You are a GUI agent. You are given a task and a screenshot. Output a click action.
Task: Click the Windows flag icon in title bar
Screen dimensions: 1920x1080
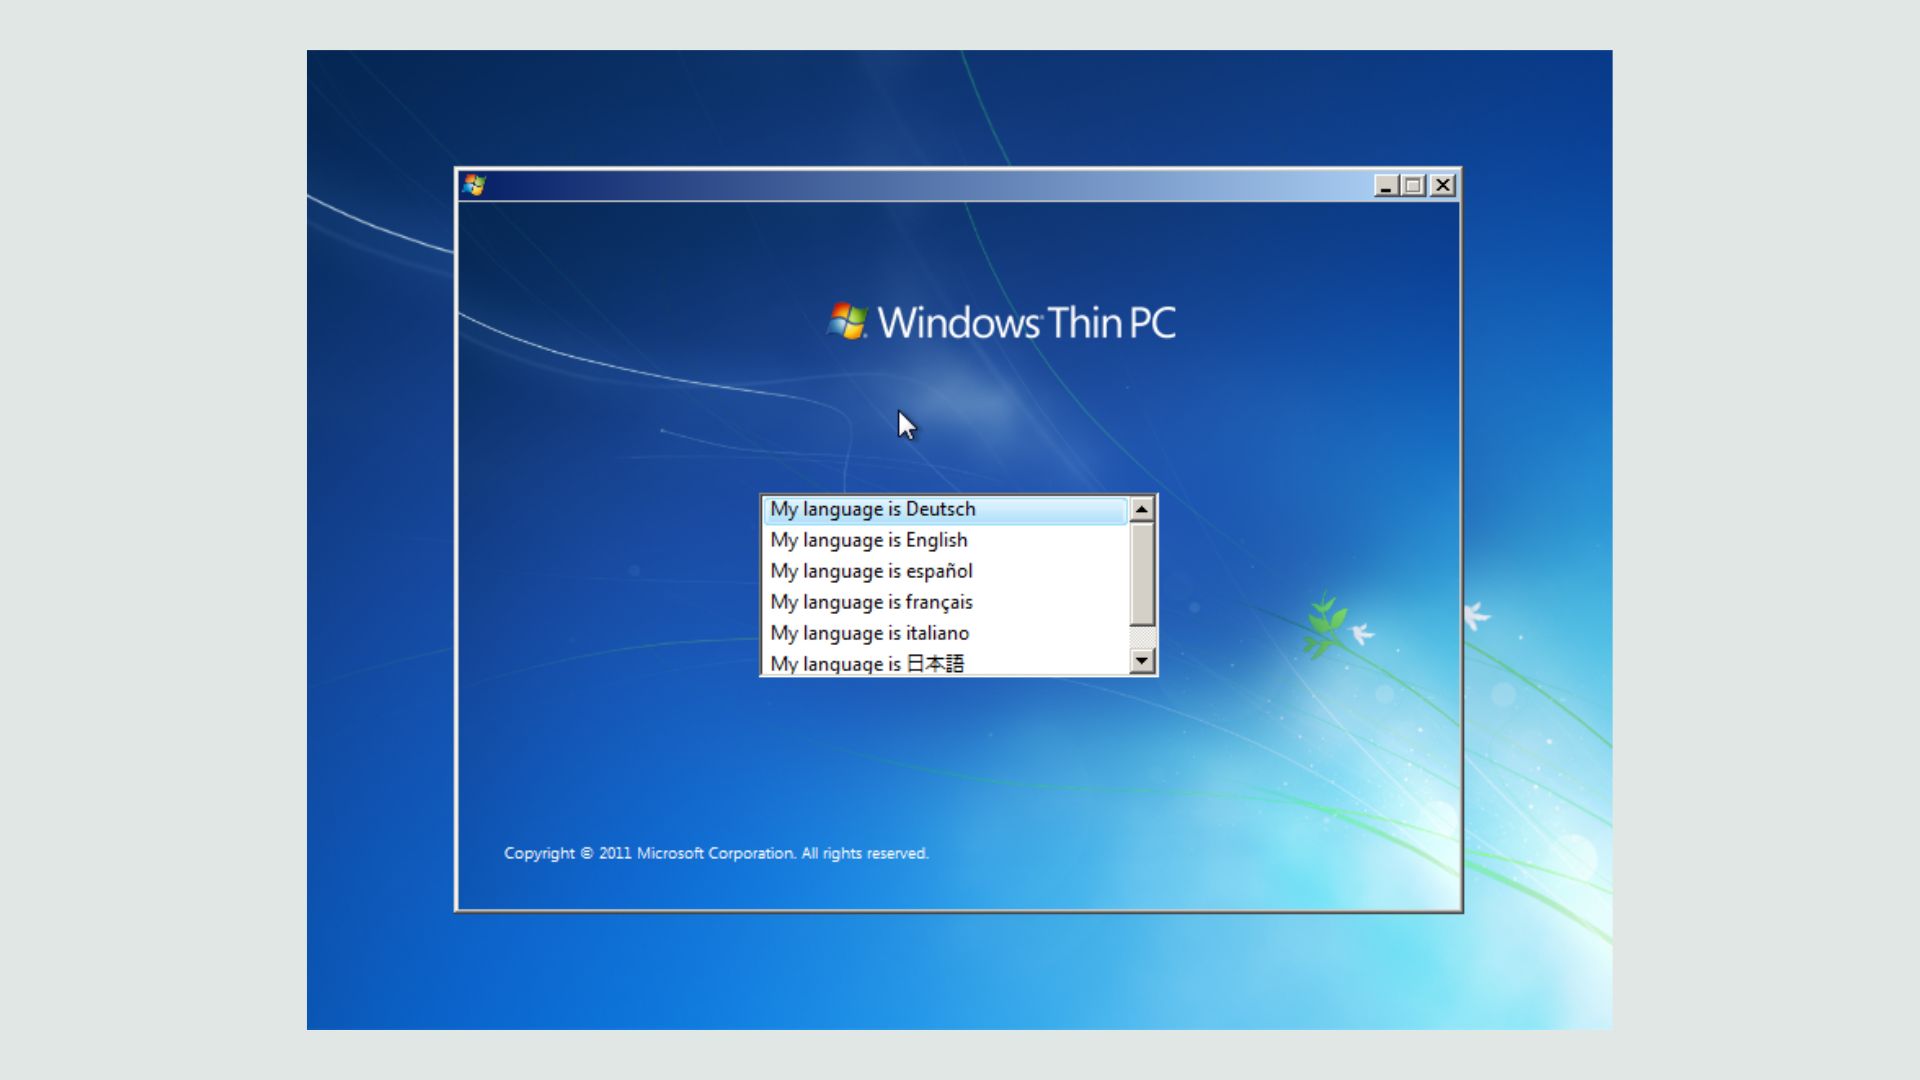474,185
